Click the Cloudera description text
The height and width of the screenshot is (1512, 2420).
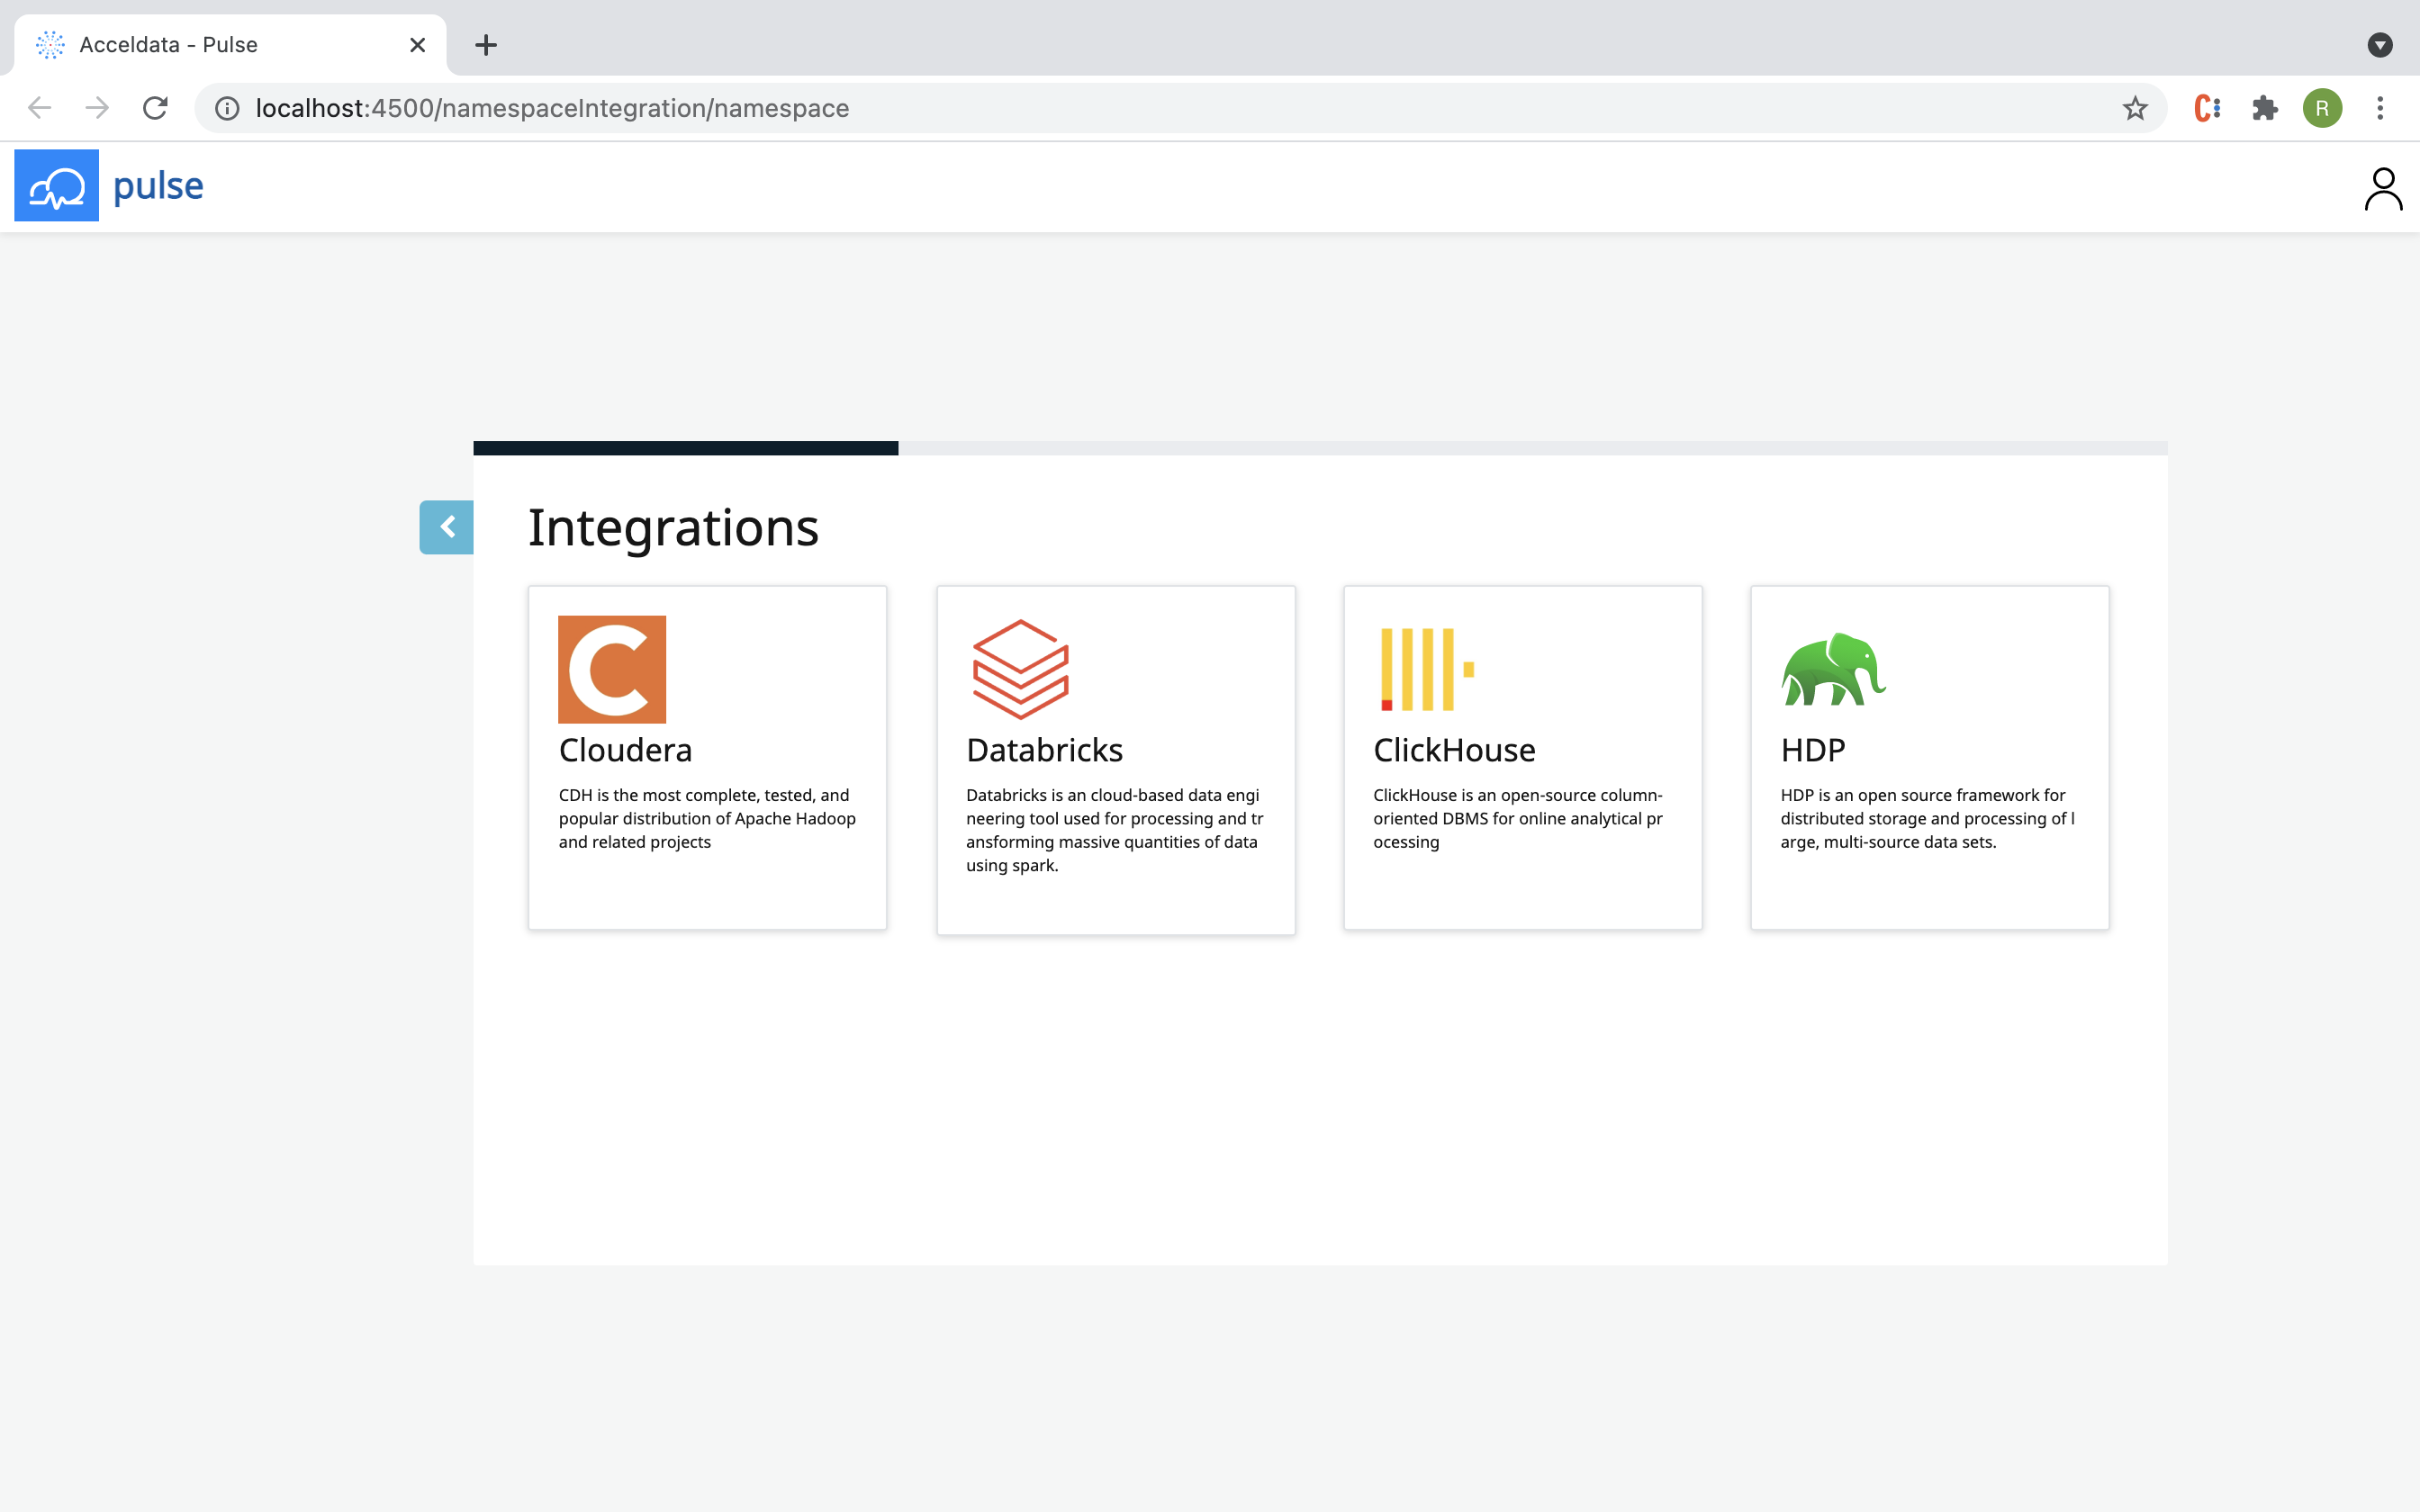[707, 818]
